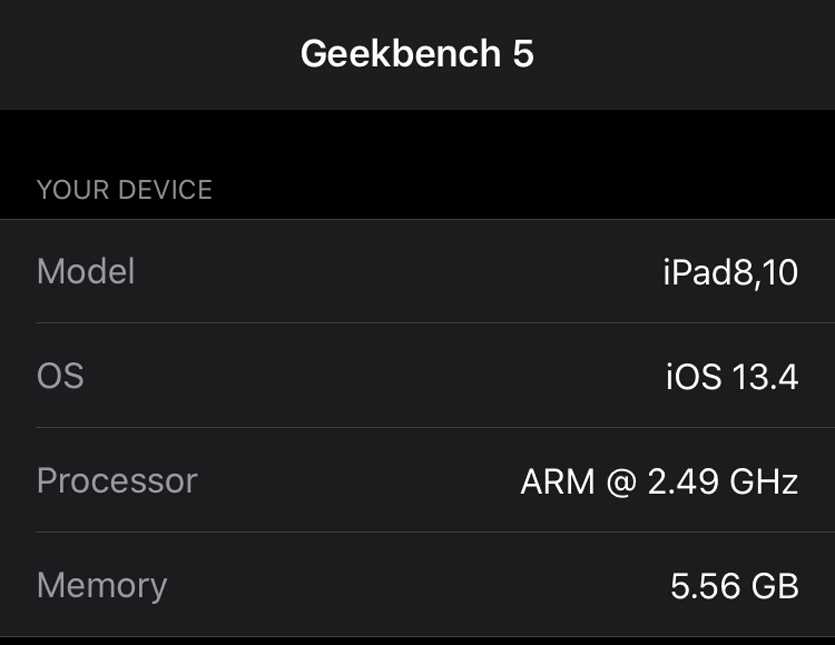Click the GHz unit text
This screenshot has width=835, height=645.
pyautogui.click(x=765, y=482)
